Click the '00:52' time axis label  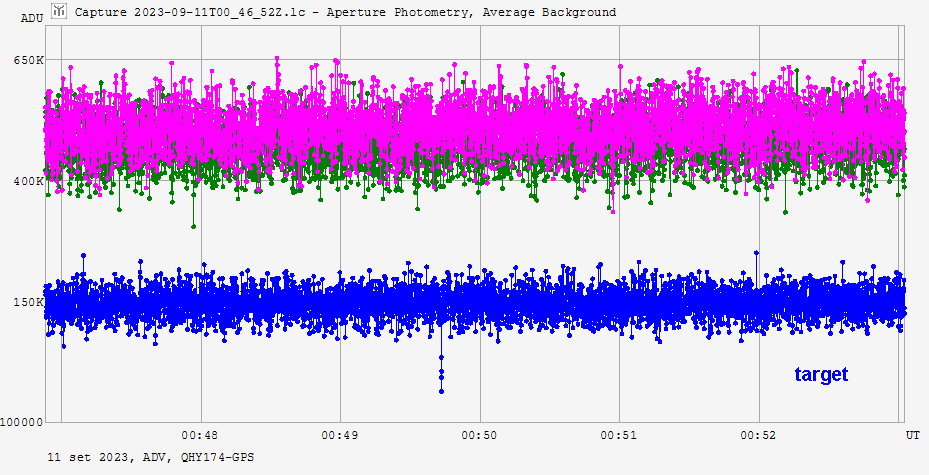(758, 435)
